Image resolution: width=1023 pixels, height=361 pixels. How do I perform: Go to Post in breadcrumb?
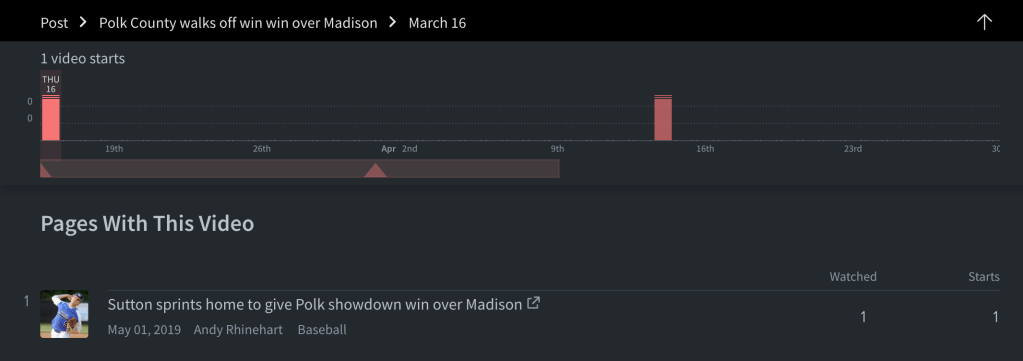pyautogui.click(x=54, y=23)
